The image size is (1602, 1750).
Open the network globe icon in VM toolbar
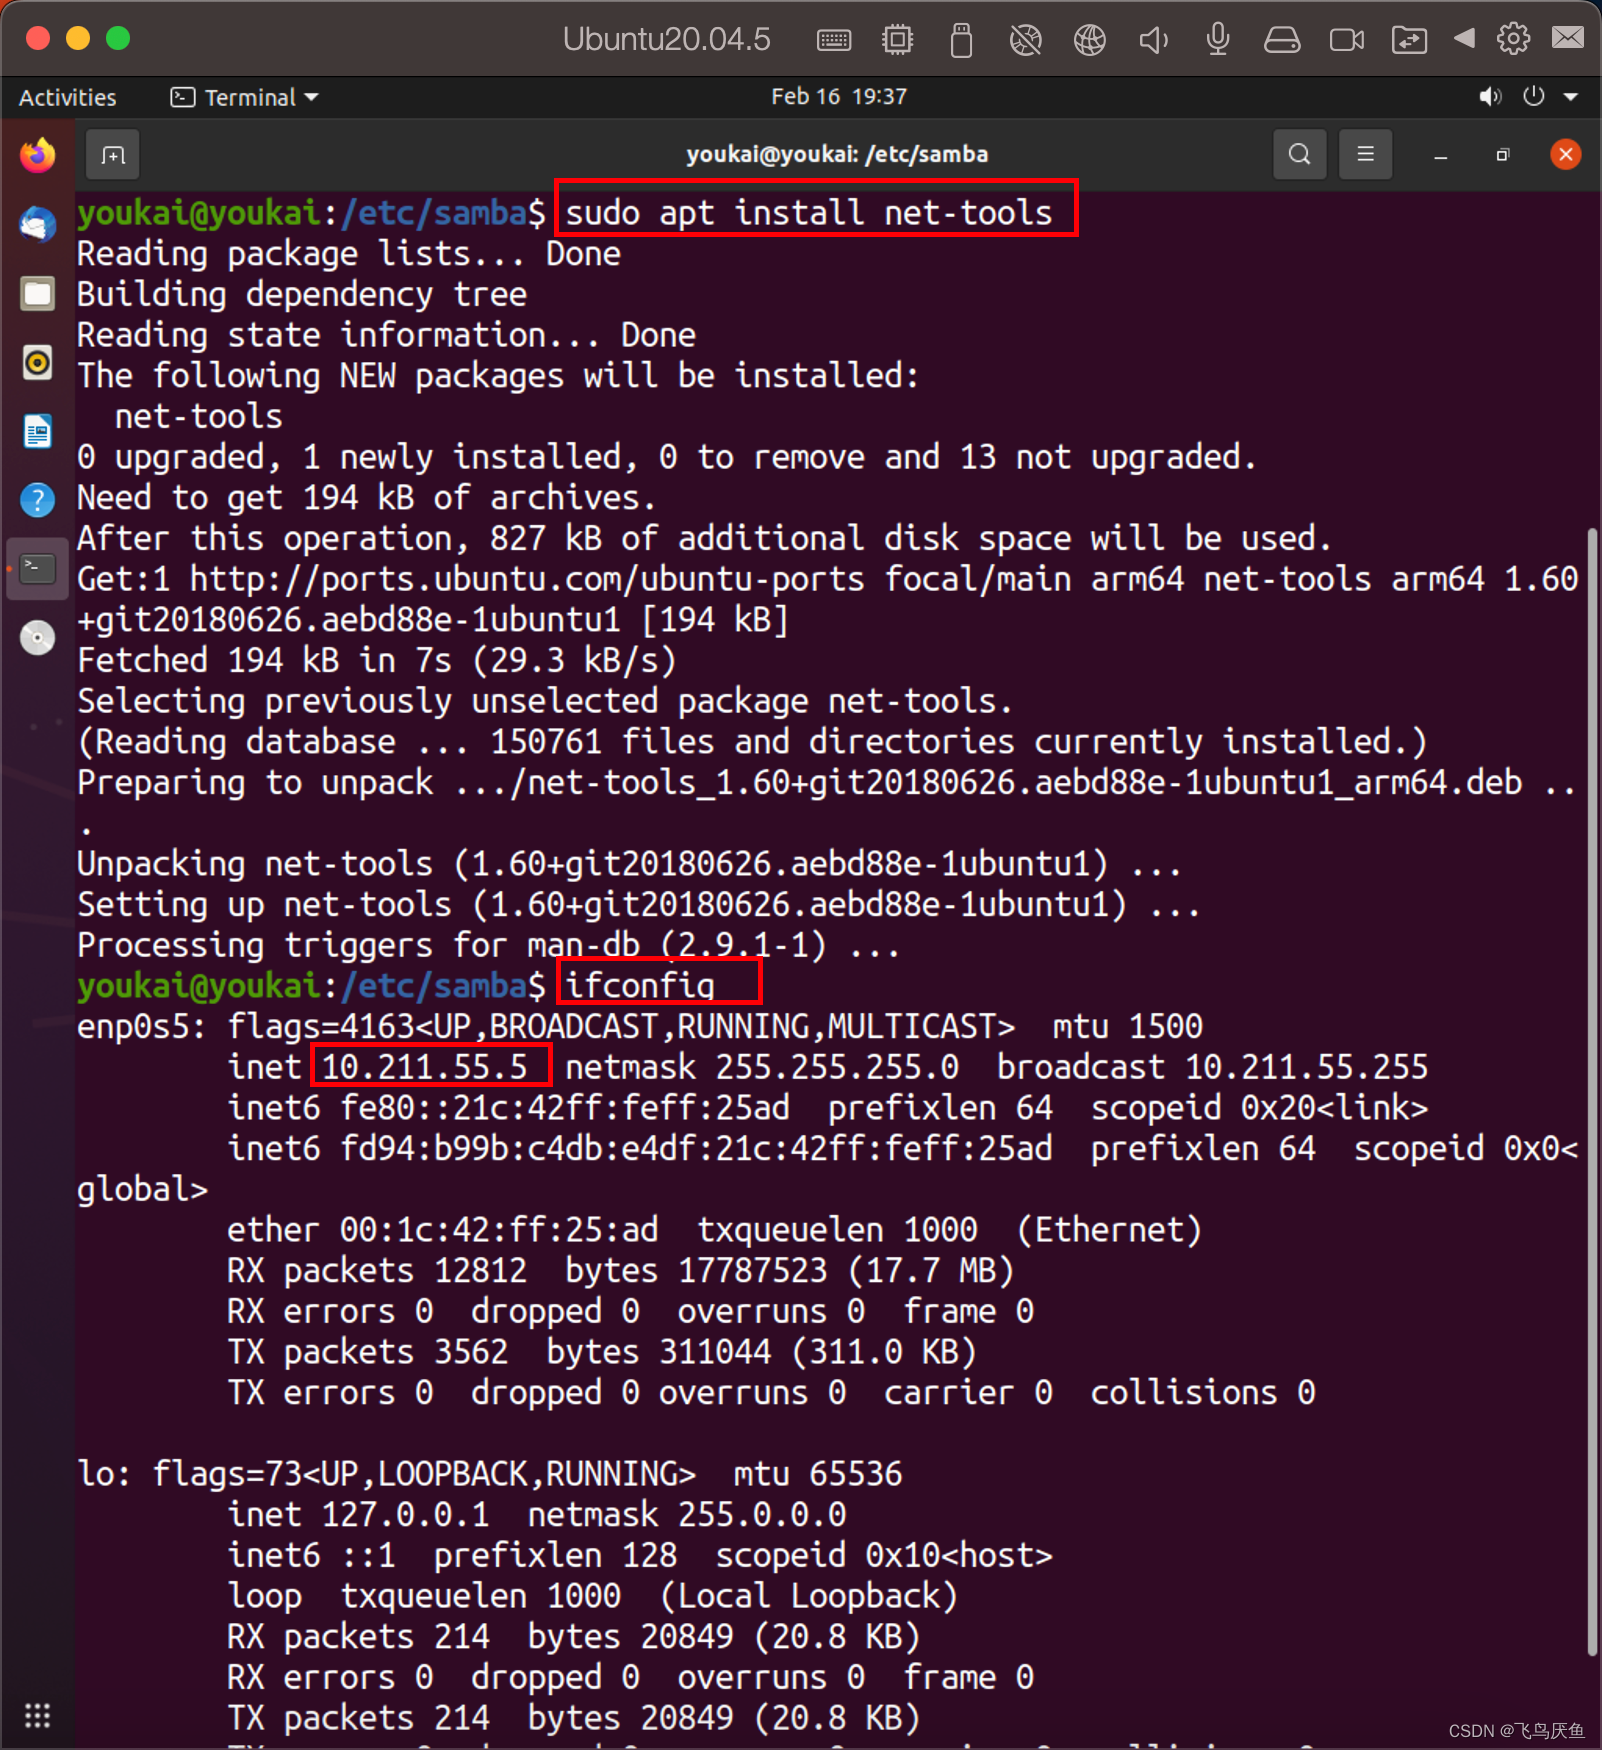(1089, 40)
